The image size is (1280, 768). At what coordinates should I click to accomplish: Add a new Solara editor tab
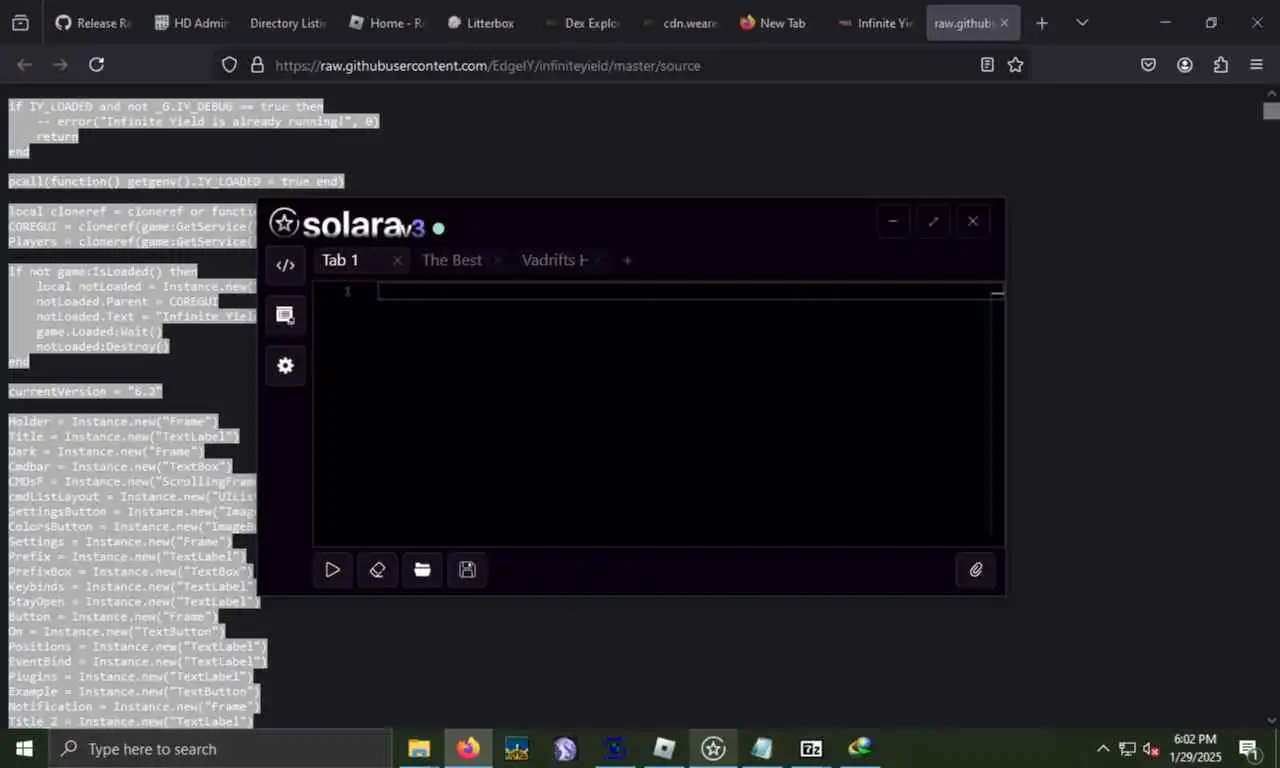pyautogui.click(x=627, y=261)
